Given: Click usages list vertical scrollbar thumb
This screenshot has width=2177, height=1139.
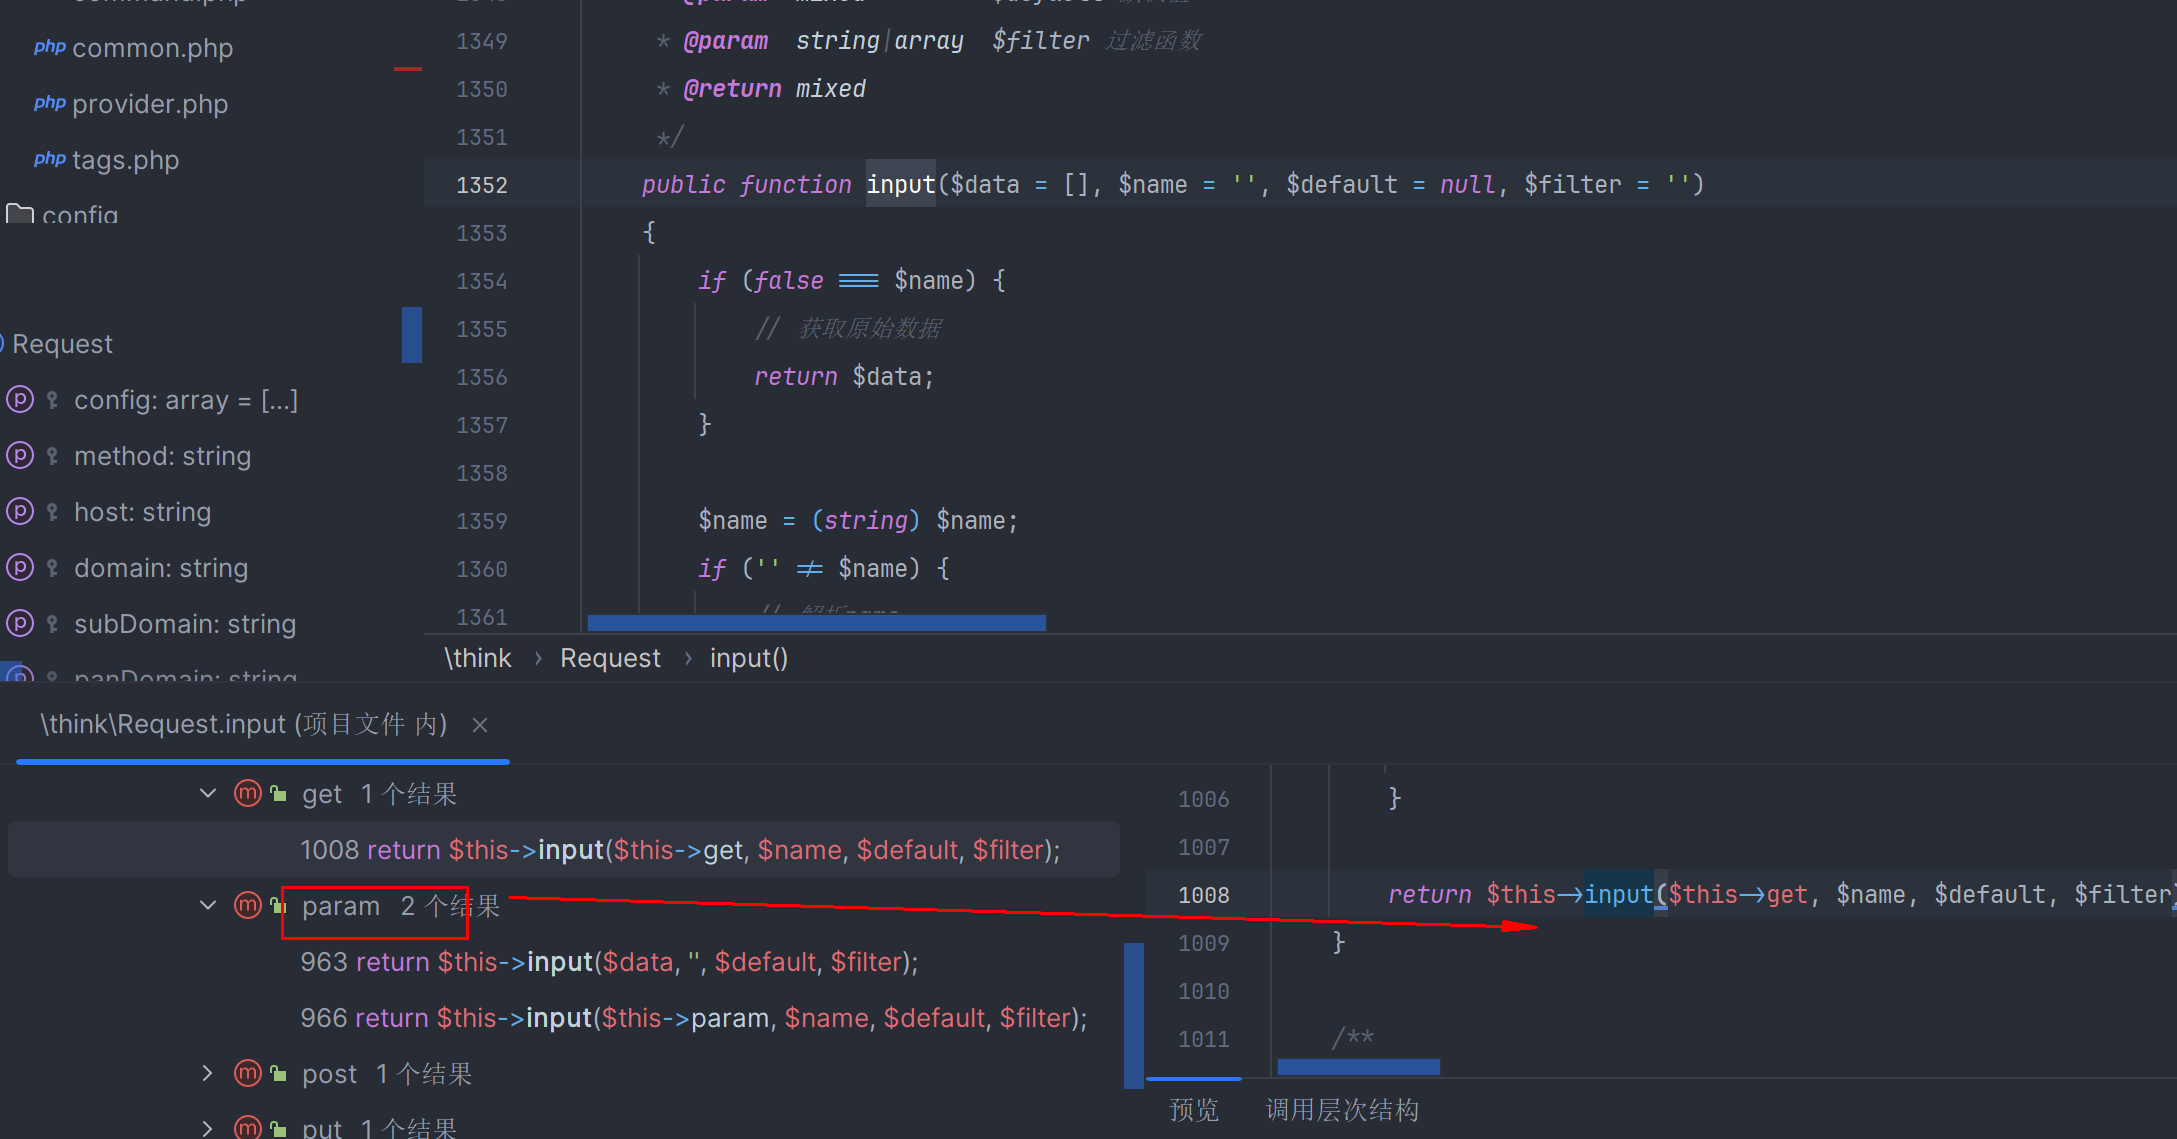Looking at the screenshot, I should (1134, 1015).
